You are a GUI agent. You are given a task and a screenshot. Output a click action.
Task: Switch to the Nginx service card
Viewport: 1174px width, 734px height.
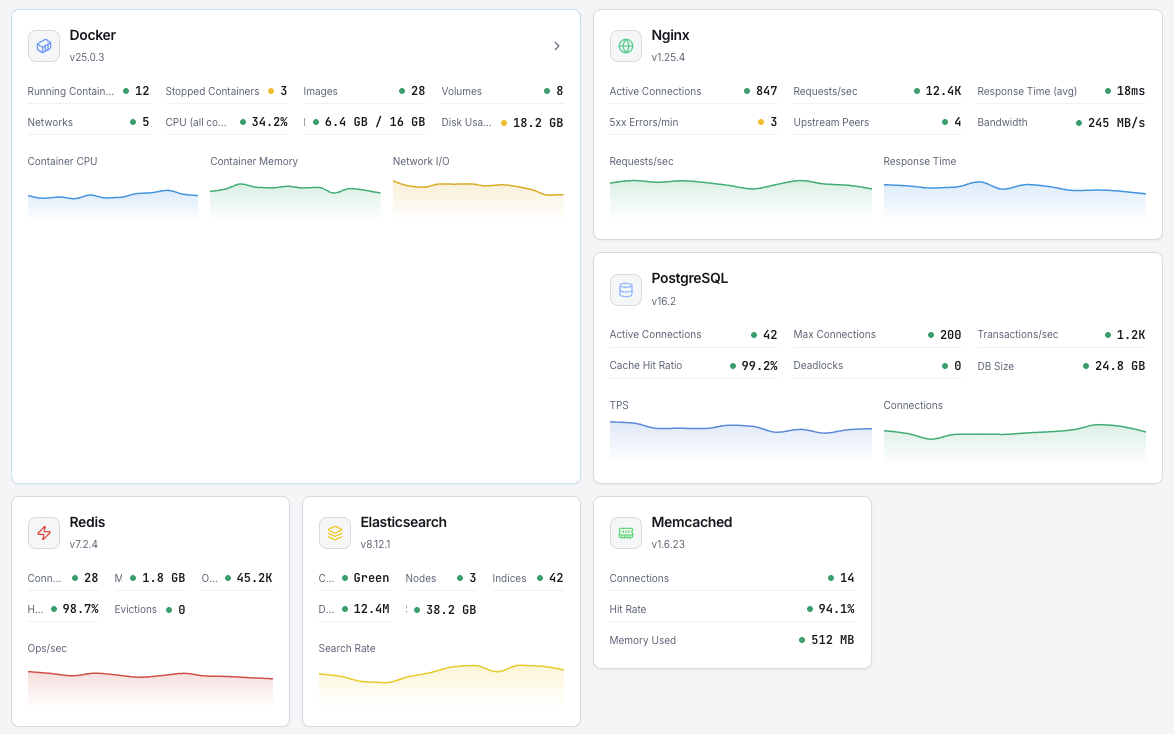[671, 35]
